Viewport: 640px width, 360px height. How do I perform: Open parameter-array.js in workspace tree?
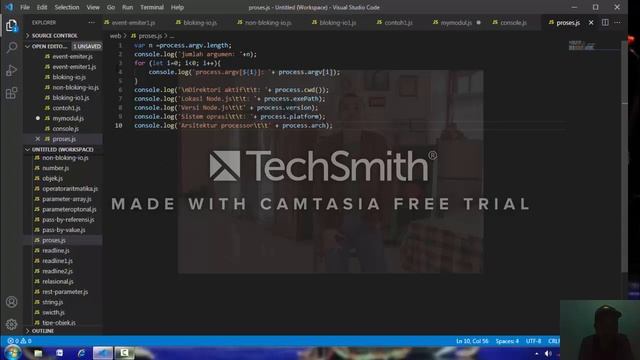click(x=67, y=199)
